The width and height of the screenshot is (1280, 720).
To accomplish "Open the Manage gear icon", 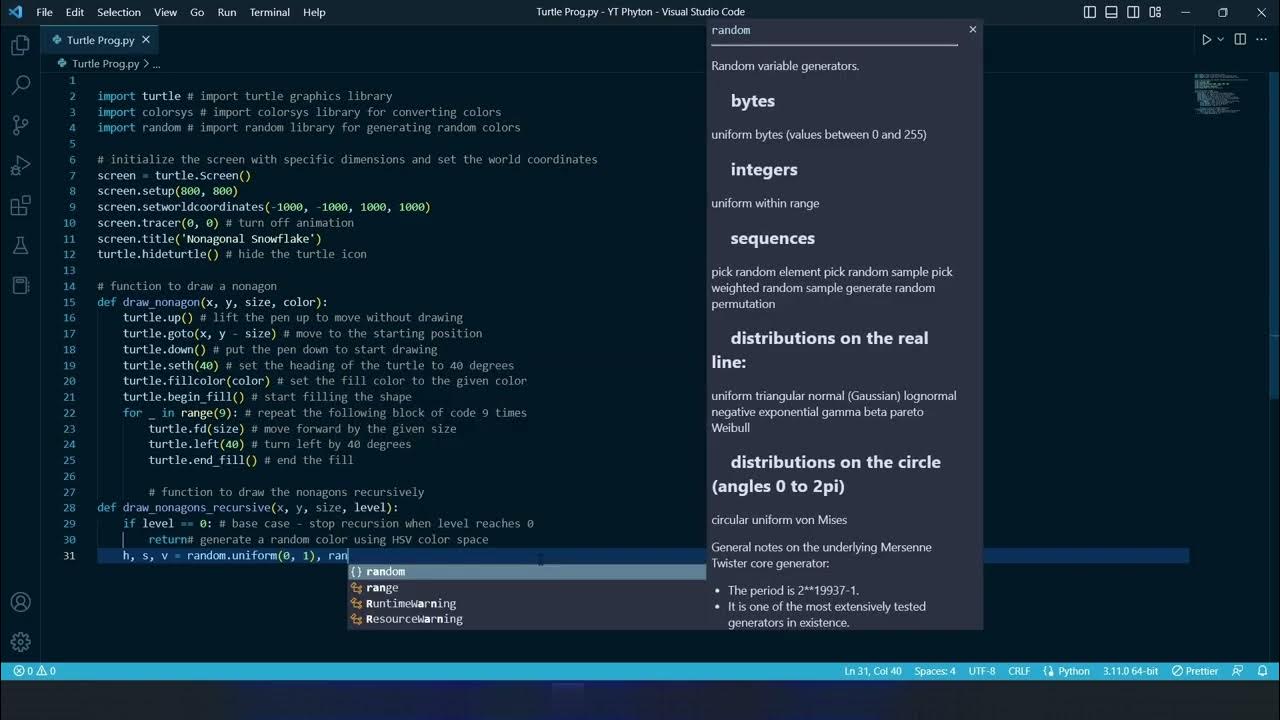I will pyautogui.click(x=20, y=642).
